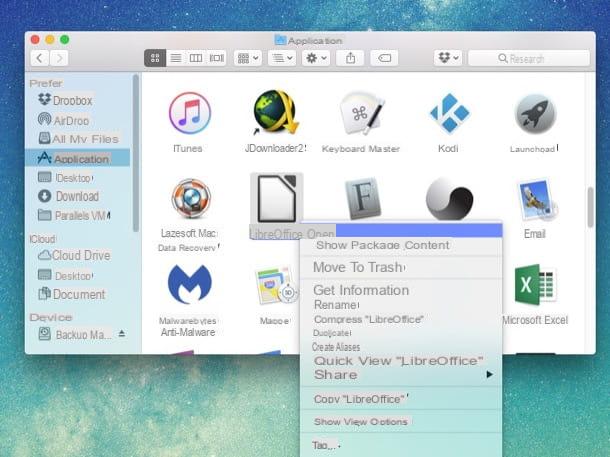Eject the Backup Ma... device
Screen dimensions: 610x457
click(x=122, y=333)
